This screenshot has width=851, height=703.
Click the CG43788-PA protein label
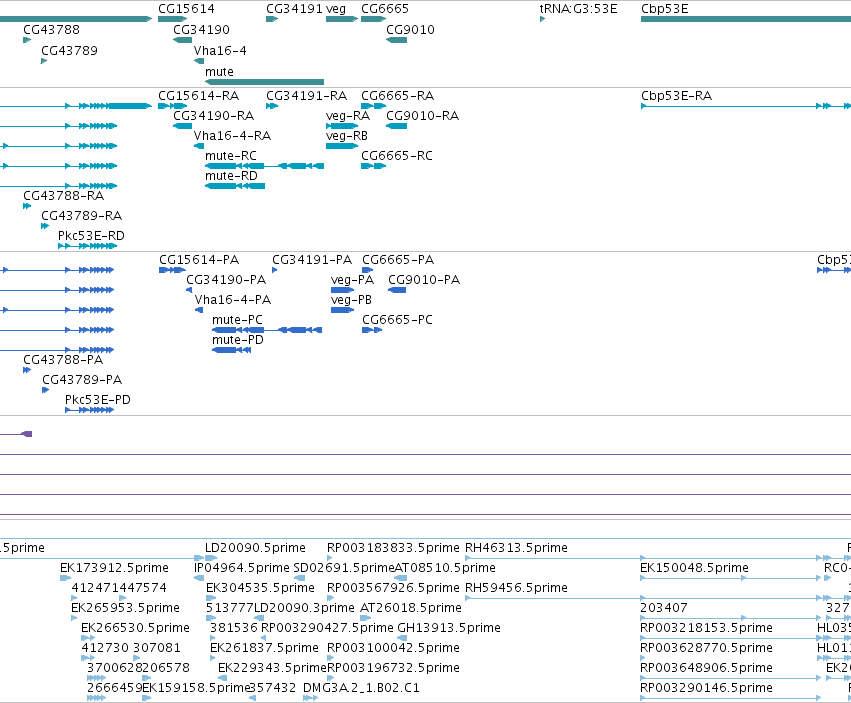(x=63, y=359)
